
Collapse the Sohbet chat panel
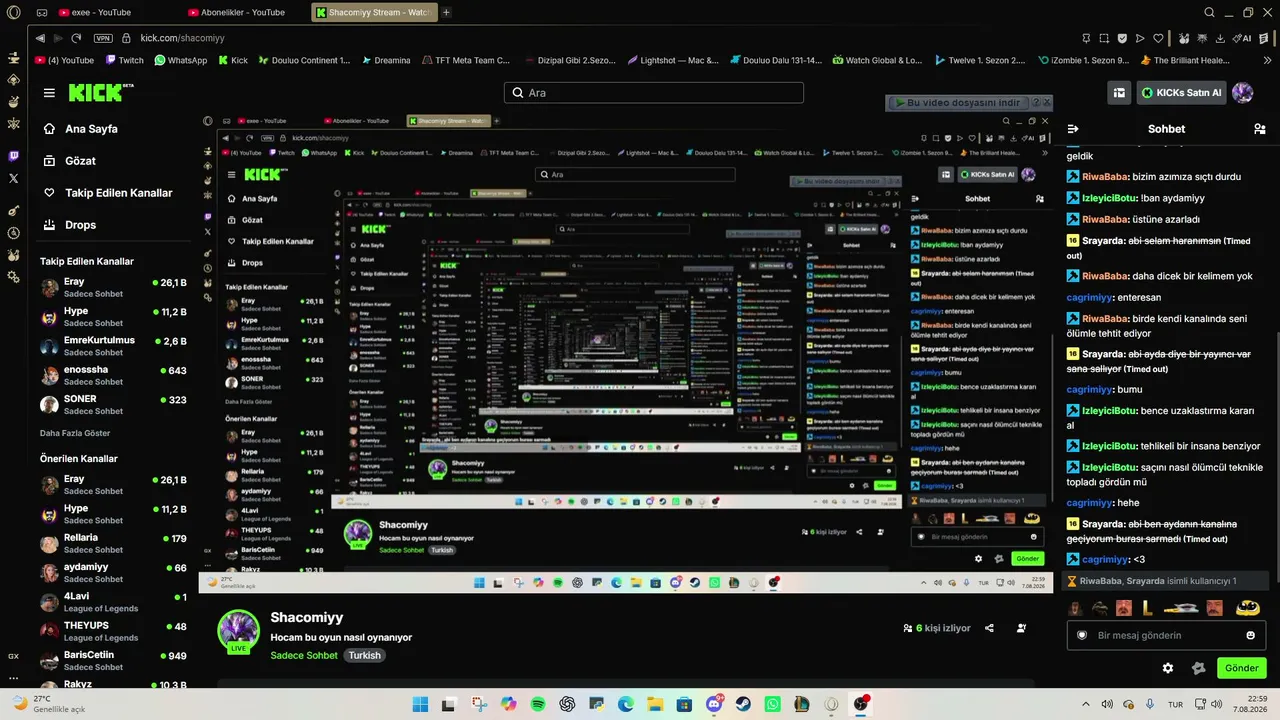[x=1073, y=129]
